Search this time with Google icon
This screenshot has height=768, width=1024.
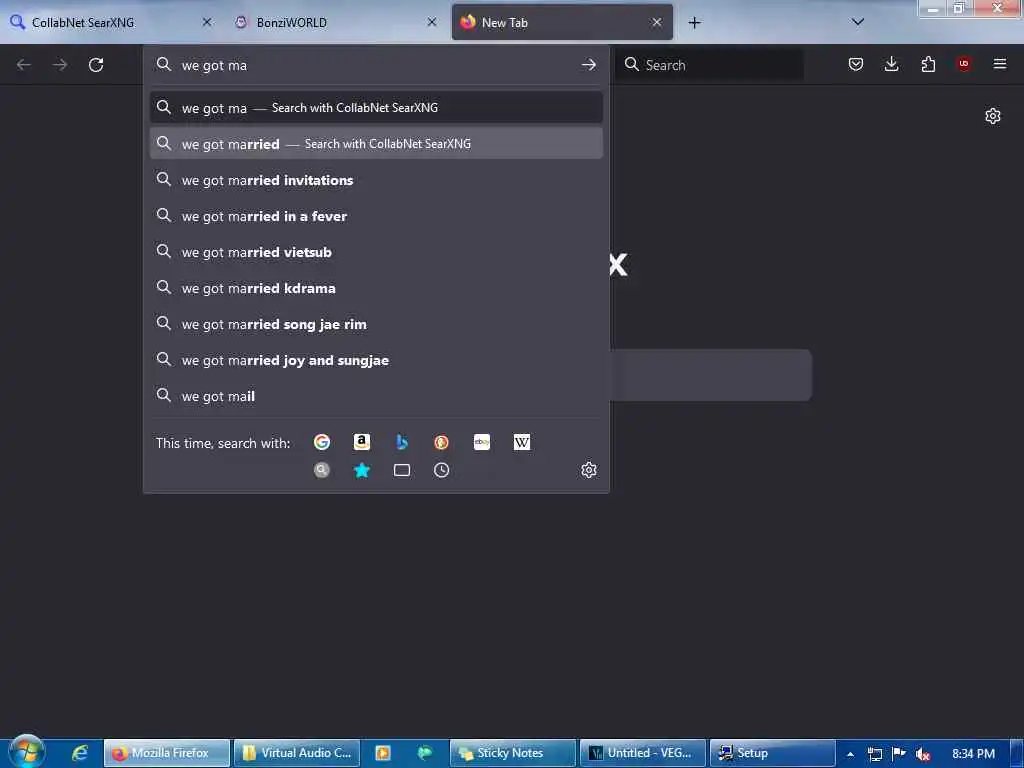coord(321,442)
